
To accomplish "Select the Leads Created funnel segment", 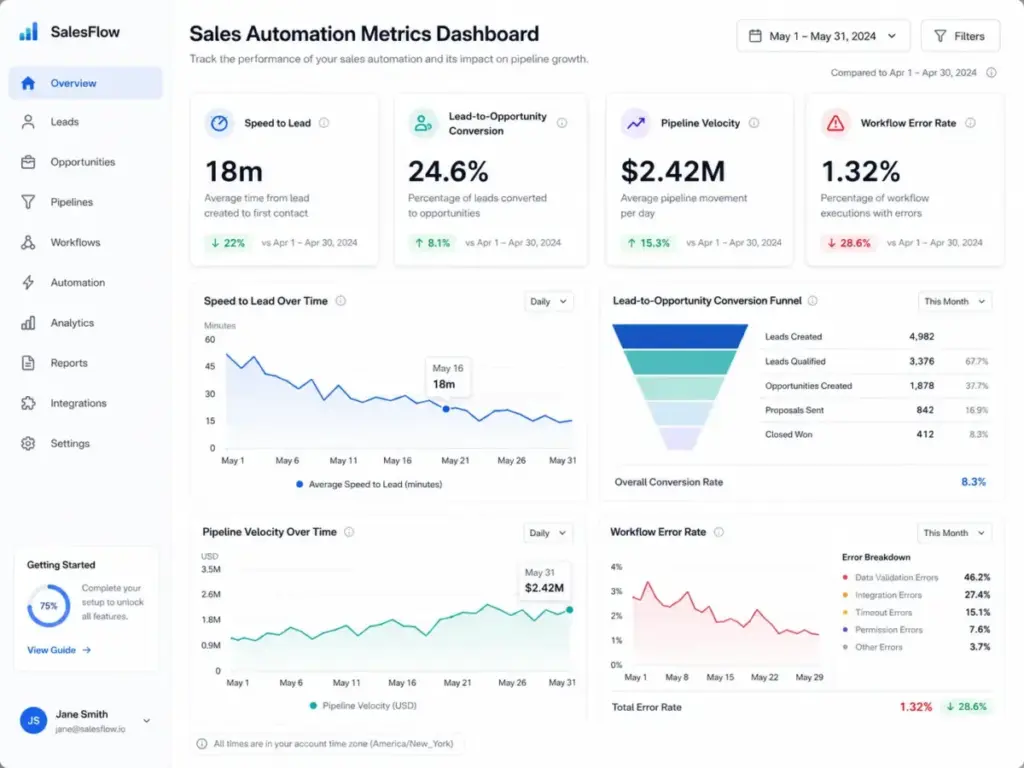I will 680,336.
